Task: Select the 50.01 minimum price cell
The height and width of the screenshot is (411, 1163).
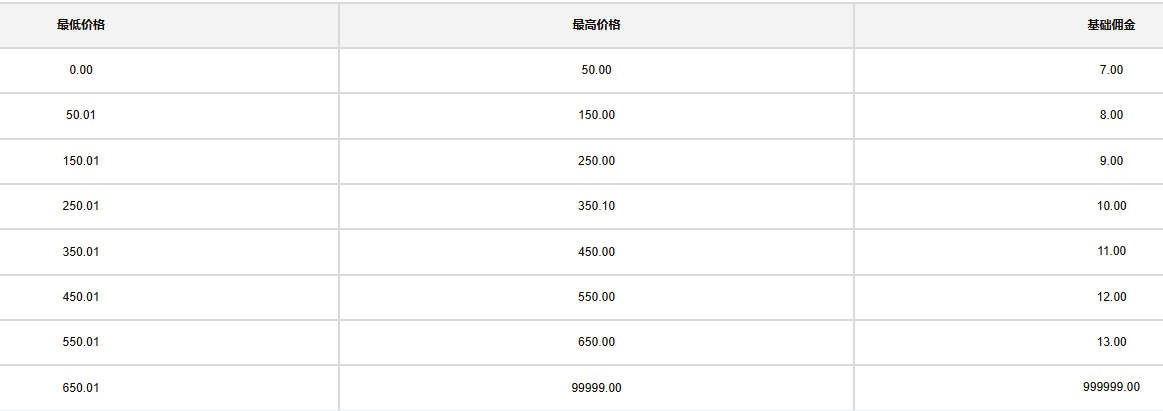Action: pos(81,115)
